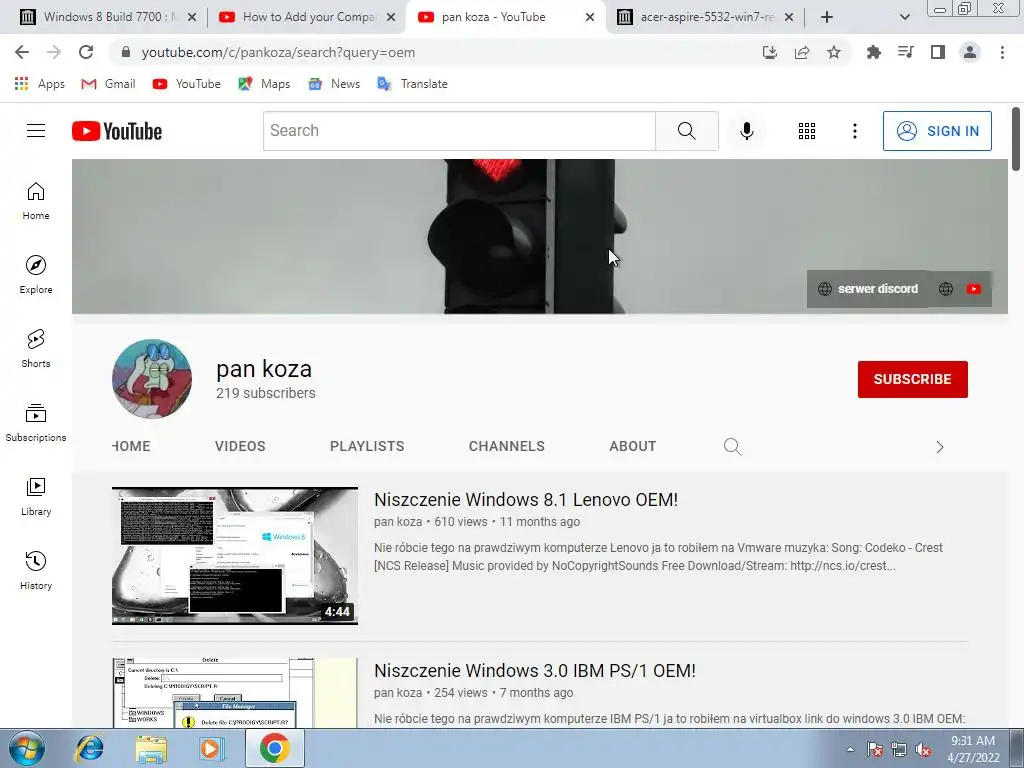Switch to acer-aspire-5532-win7 tab
The width and height of the screenshot is (1024, 768).
(706, 17)
